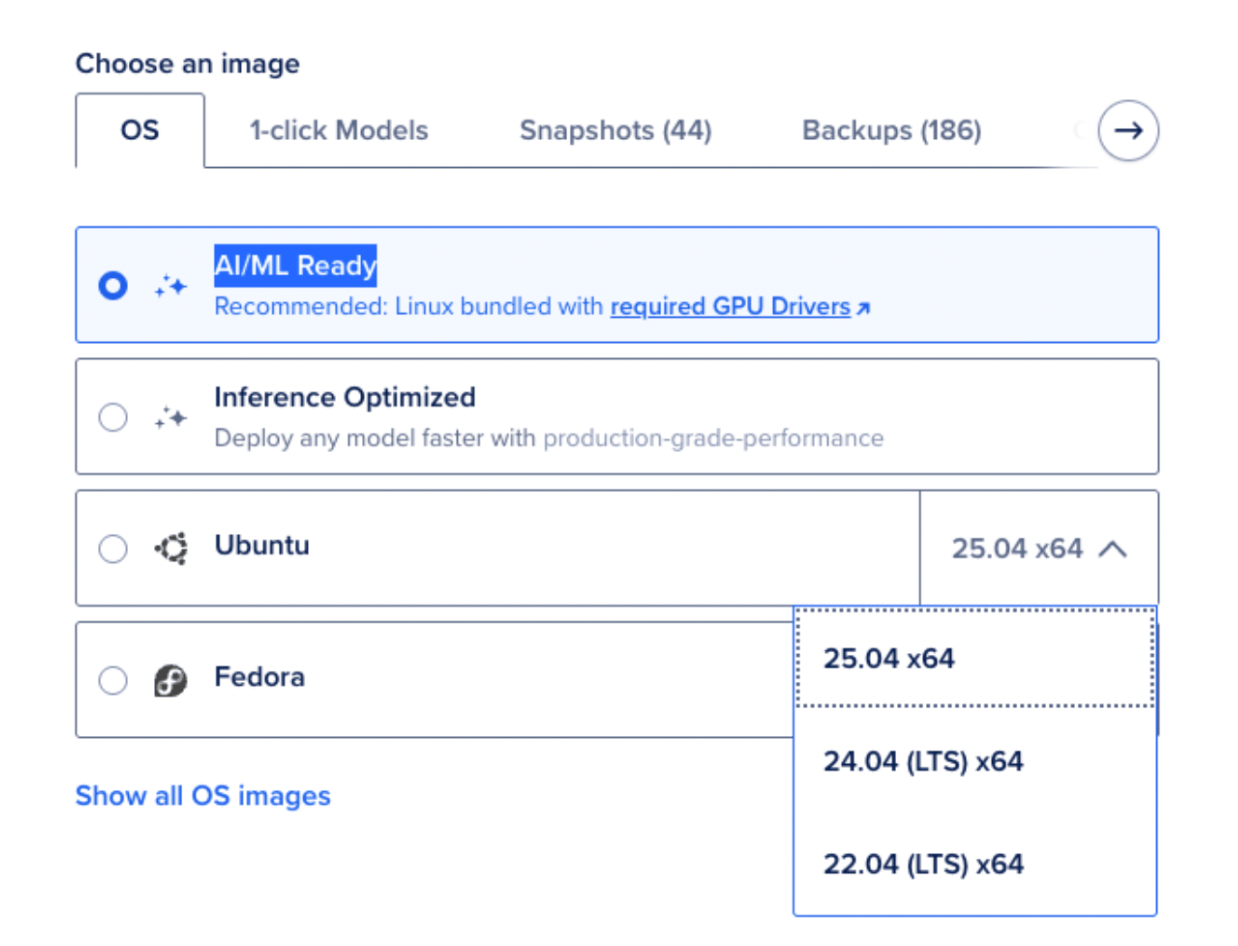Choose the Ubuntu radio button
1238x946 pixels.
click(113, 549)
